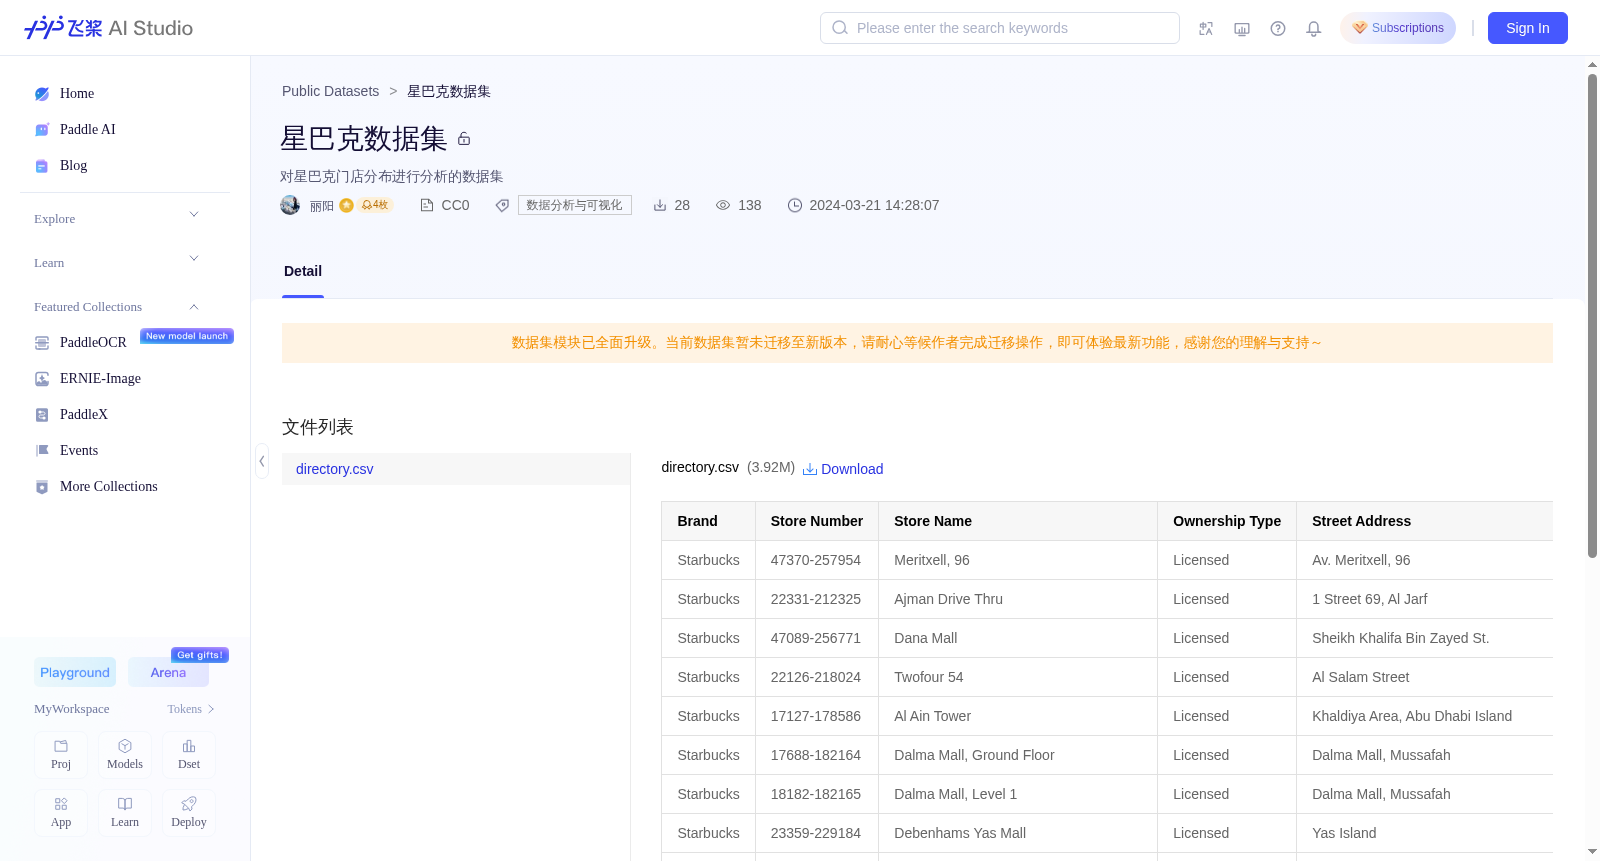
Task: Click the search magnifier icon
Action: tap(840, 28)
